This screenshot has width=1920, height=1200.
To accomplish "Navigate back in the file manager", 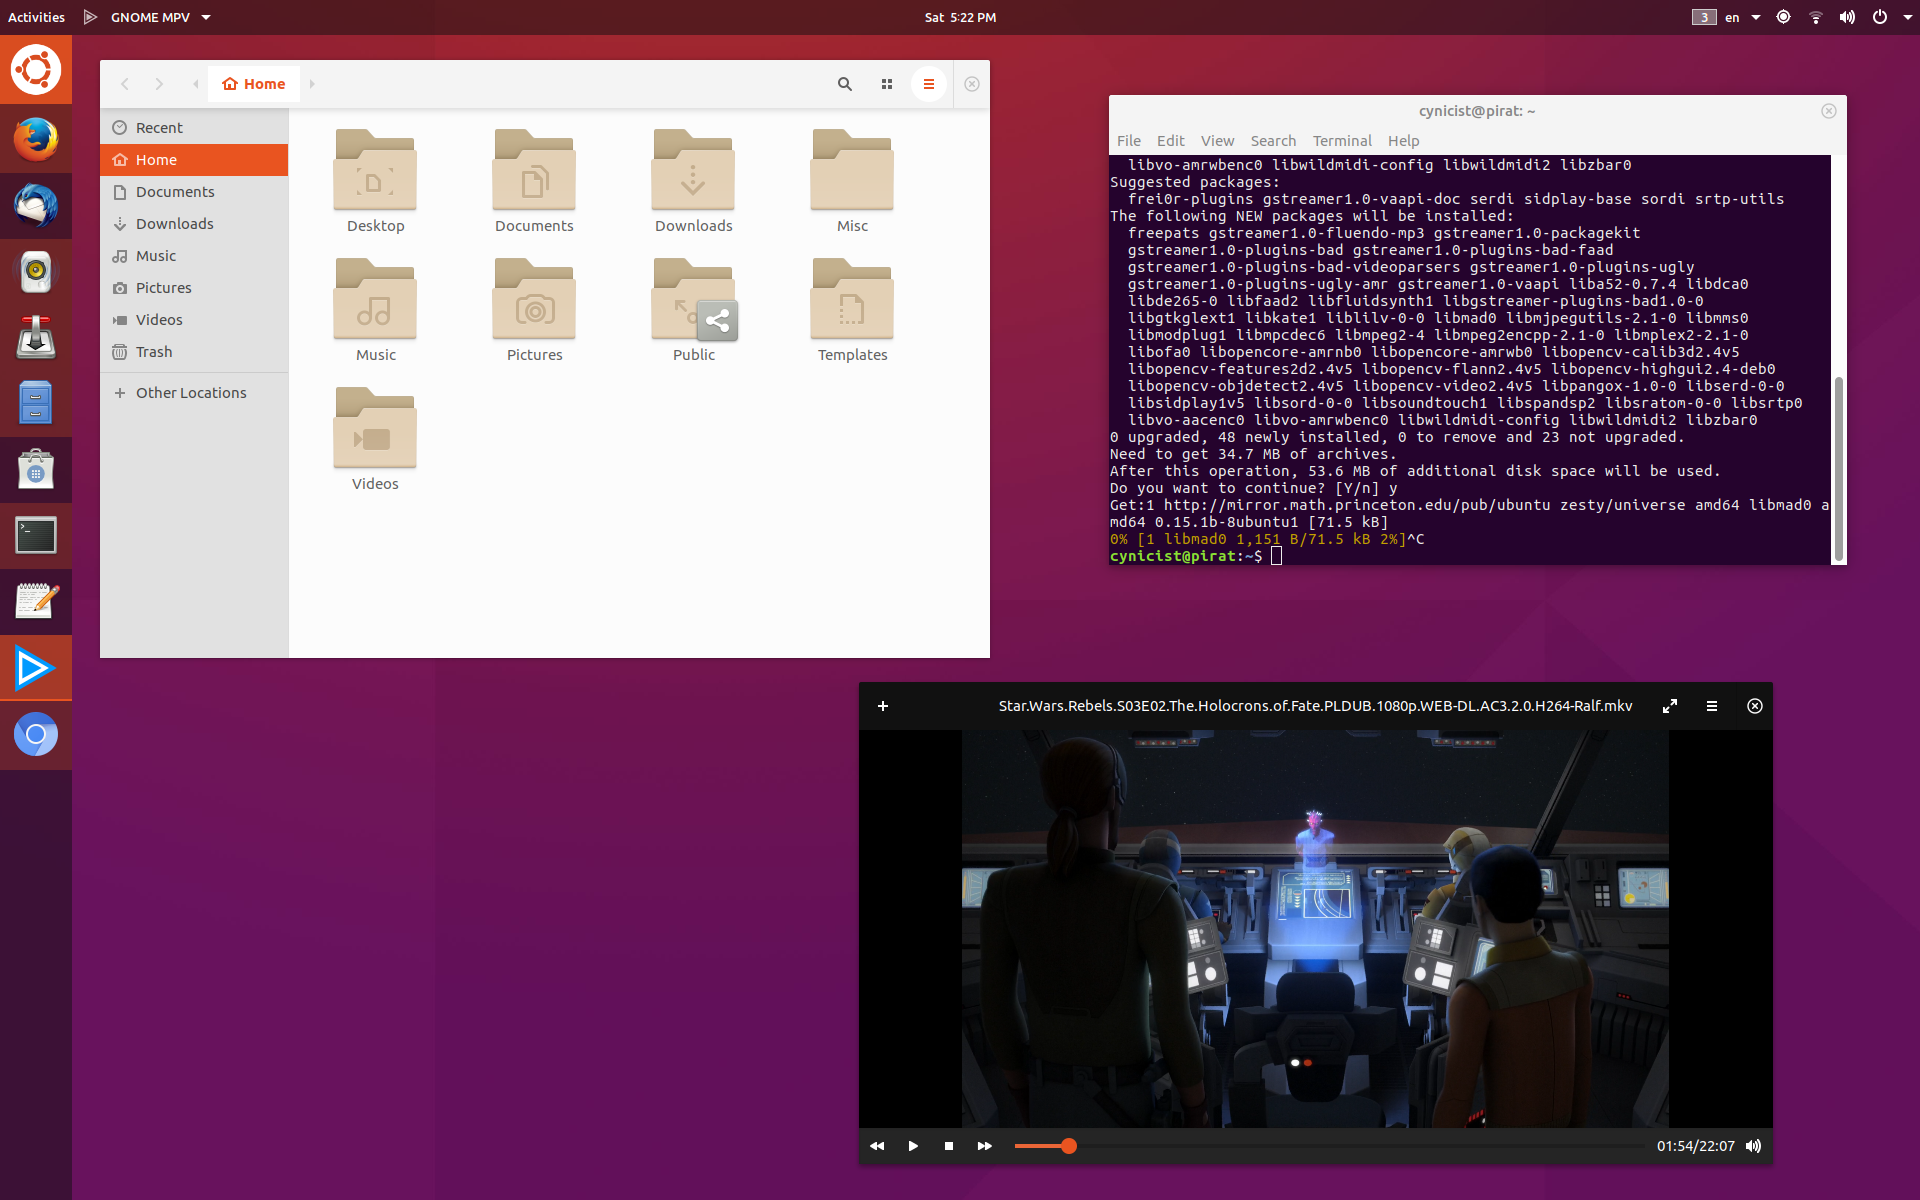I will coord(124,84).
